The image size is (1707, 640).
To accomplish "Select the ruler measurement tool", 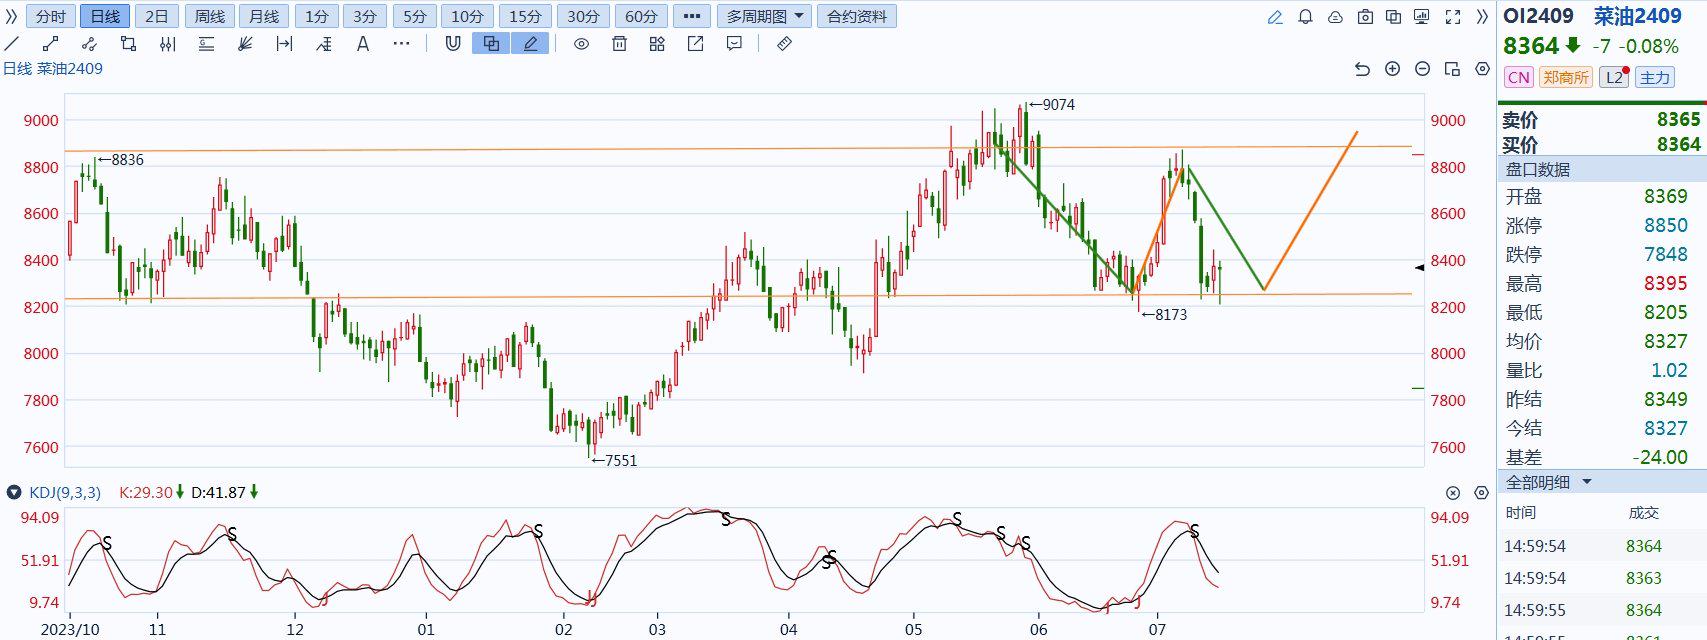I will pyautogui.click(x=784, y=44).
